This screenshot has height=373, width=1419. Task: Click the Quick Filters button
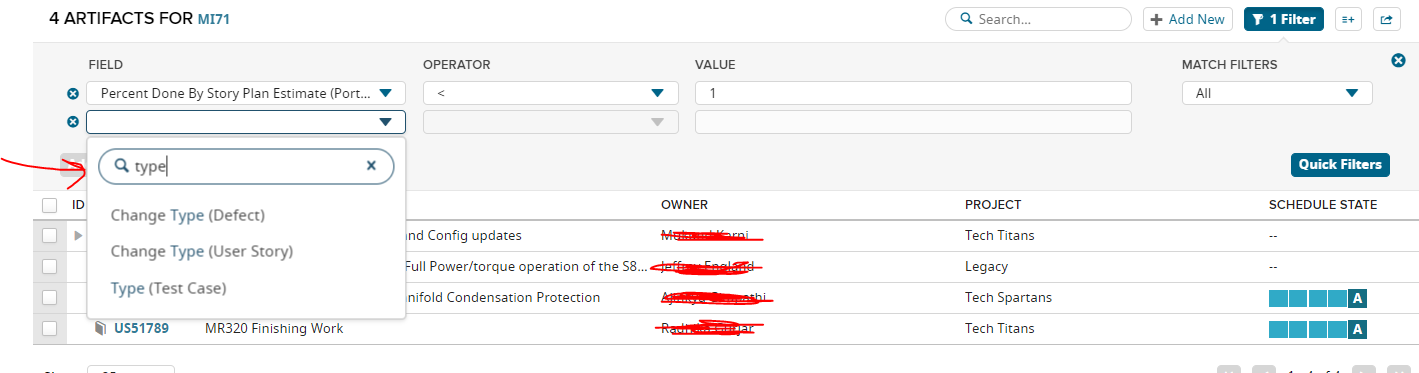(x=1340, y=164)
